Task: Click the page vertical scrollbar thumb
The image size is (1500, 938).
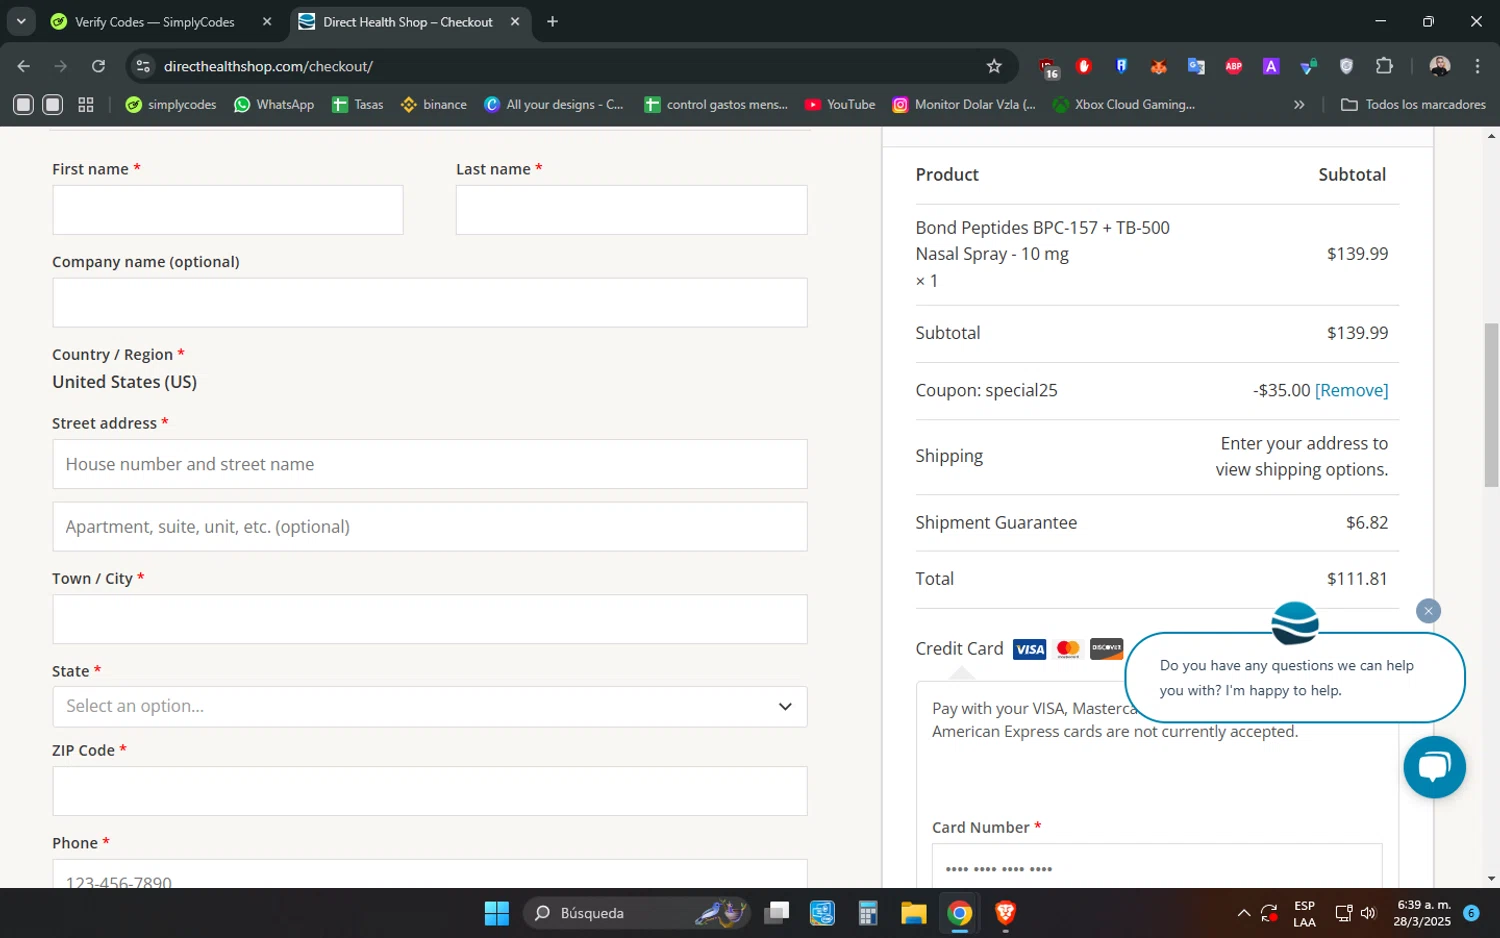Action: (x=1491, y=405)
